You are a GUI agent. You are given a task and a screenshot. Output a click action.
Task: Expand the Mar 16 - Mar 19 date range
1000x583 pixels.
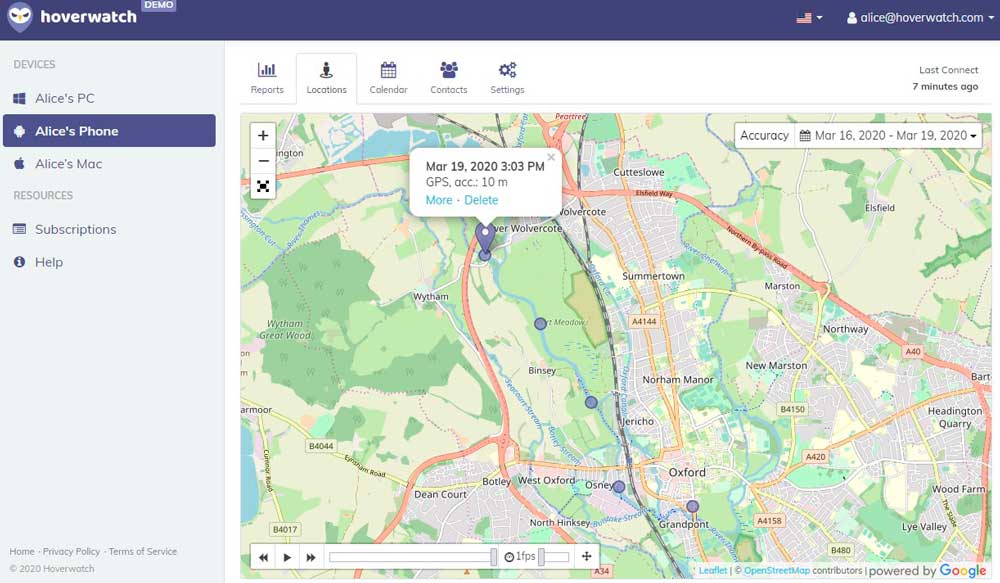click(x=889, y=135)
